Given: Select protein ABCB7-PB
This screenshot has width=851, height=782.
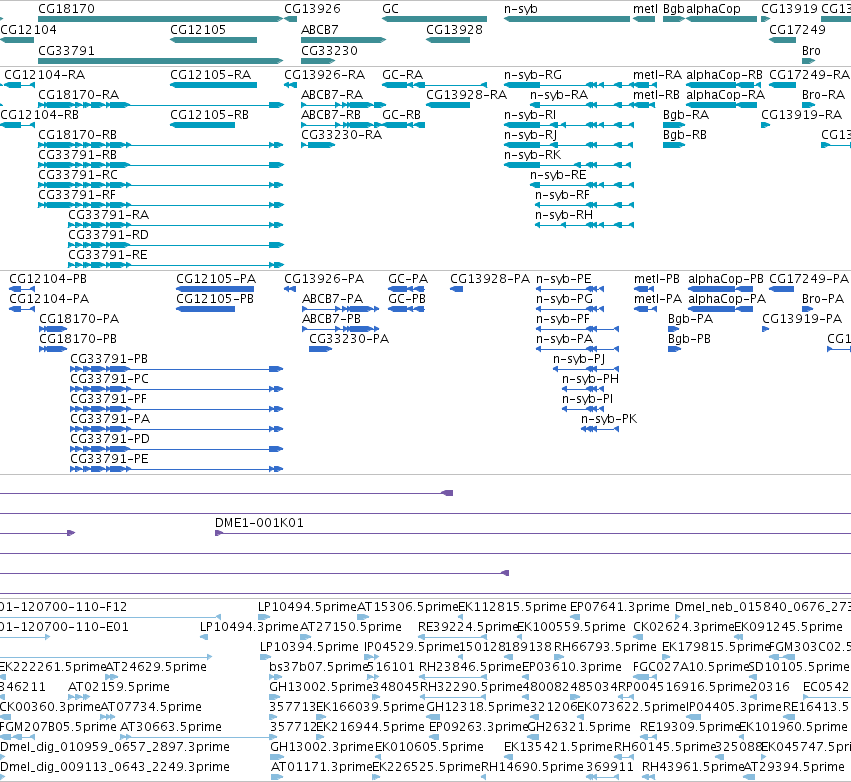Looking at the screenshot, I should pos(332,319).
